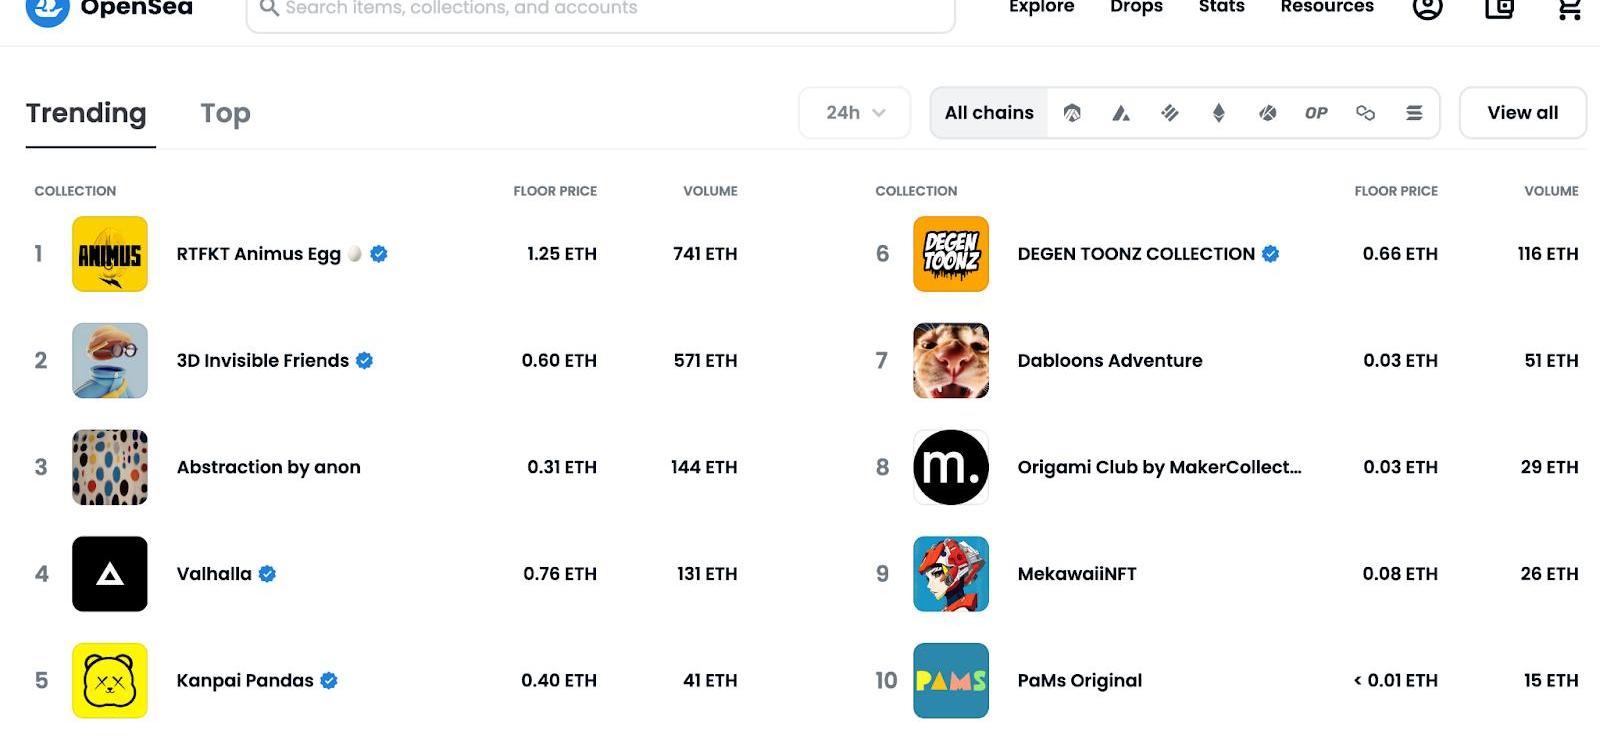This screenshot has height=737, width=1600.
Task: Filter by Arbitrum chain icon
Action: point(1072,113)
